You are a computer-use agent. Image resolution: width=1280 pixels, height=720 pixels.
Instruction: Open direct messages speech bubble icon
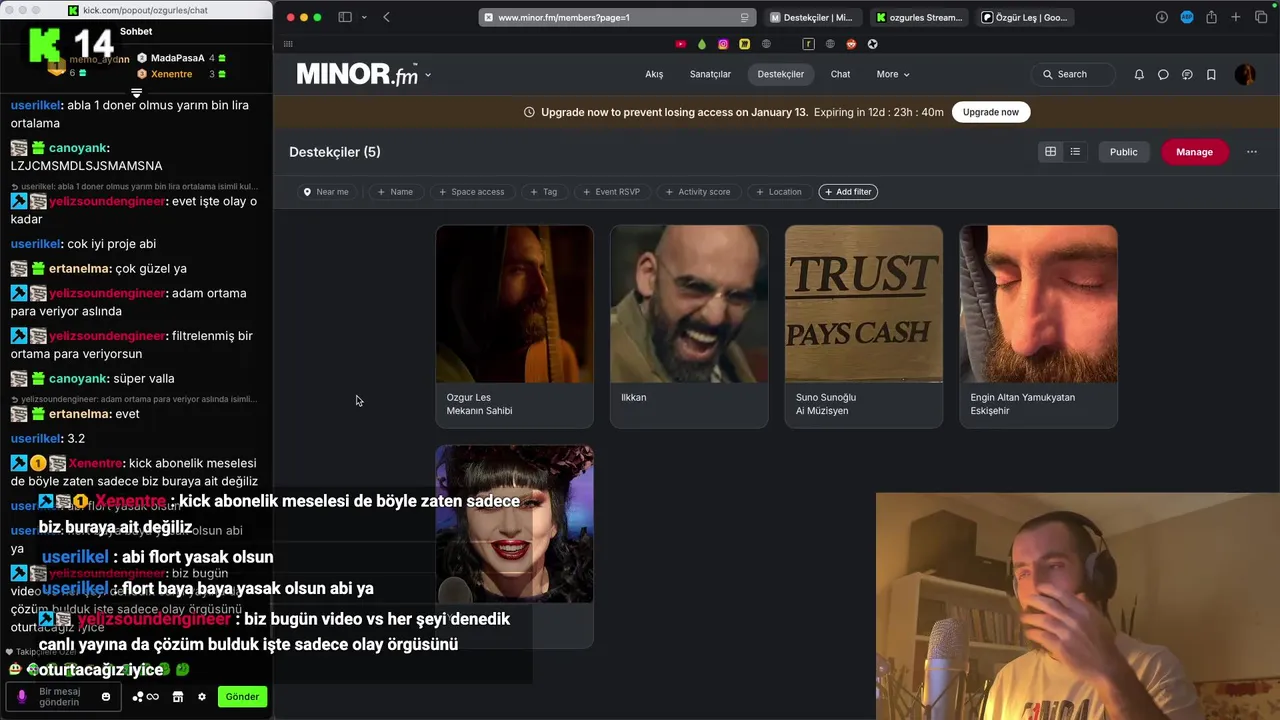(1163, 74)
